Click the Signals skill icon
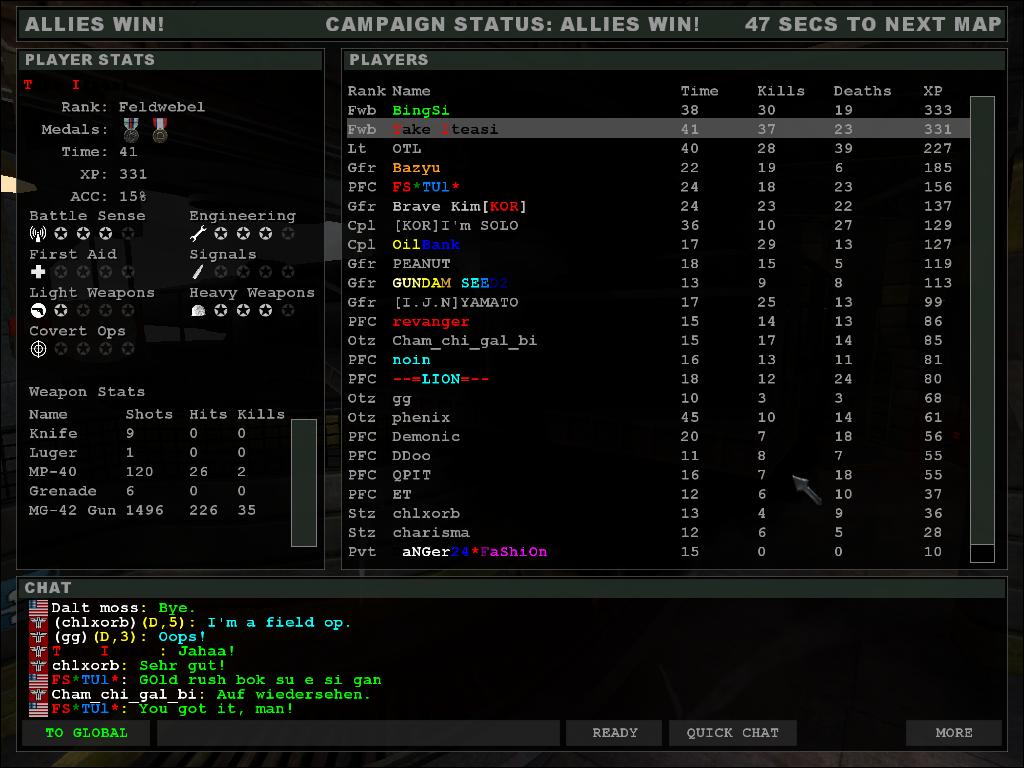The image size is (1024, 768). [198, 272]
